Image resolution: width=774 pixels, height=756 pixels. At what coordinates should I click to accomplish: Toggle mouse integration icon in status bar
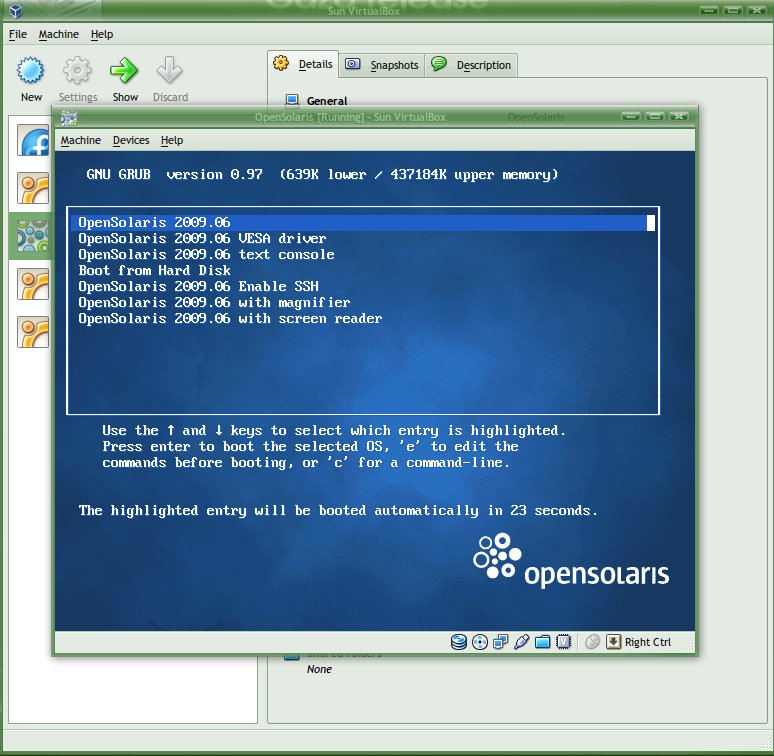(592, 642)
